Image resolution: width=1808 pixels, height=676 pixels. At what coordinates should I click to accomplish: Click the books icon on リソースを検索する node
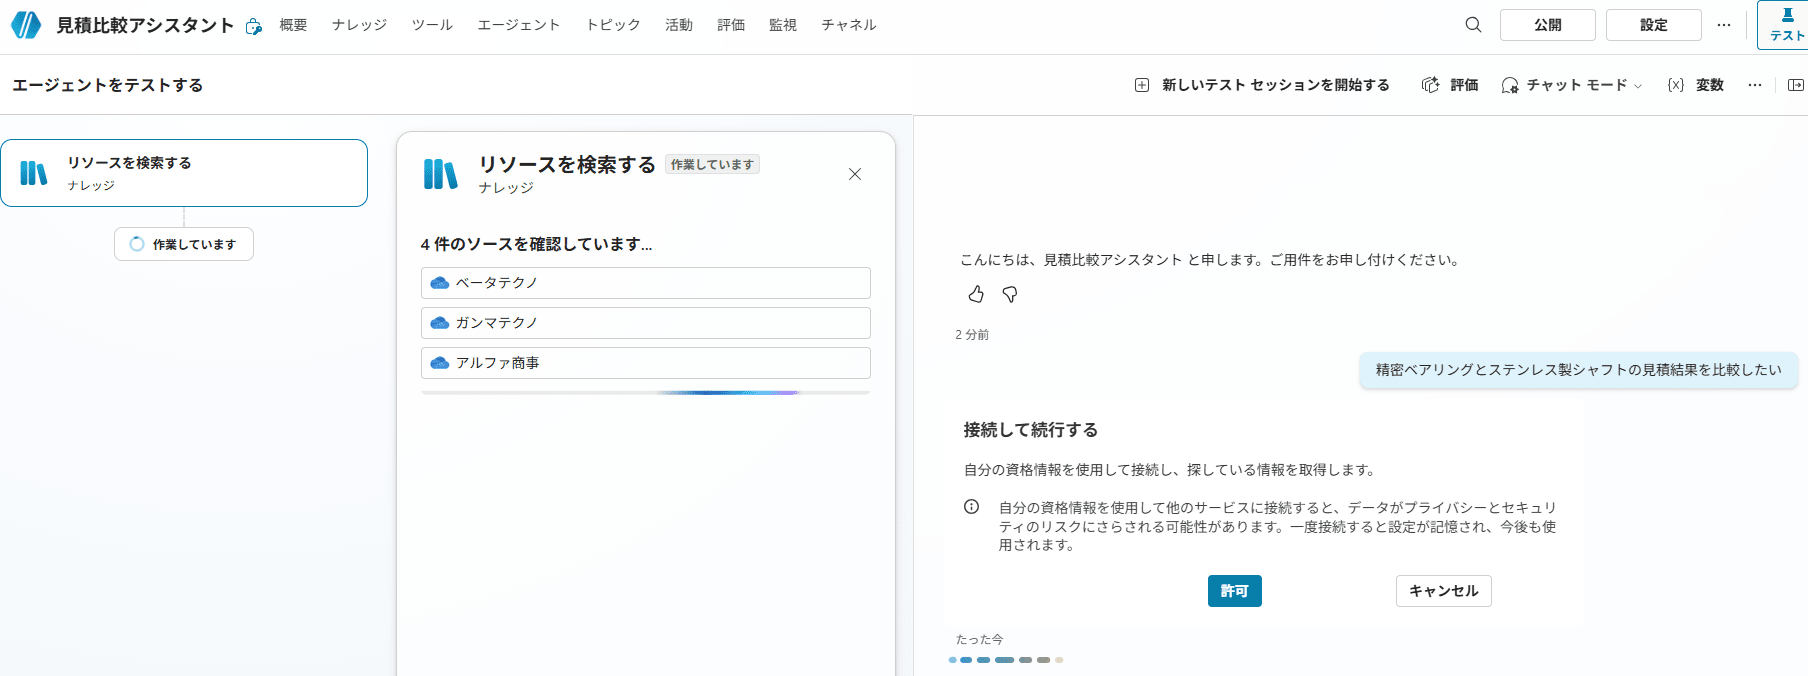[x=34, y=173]
